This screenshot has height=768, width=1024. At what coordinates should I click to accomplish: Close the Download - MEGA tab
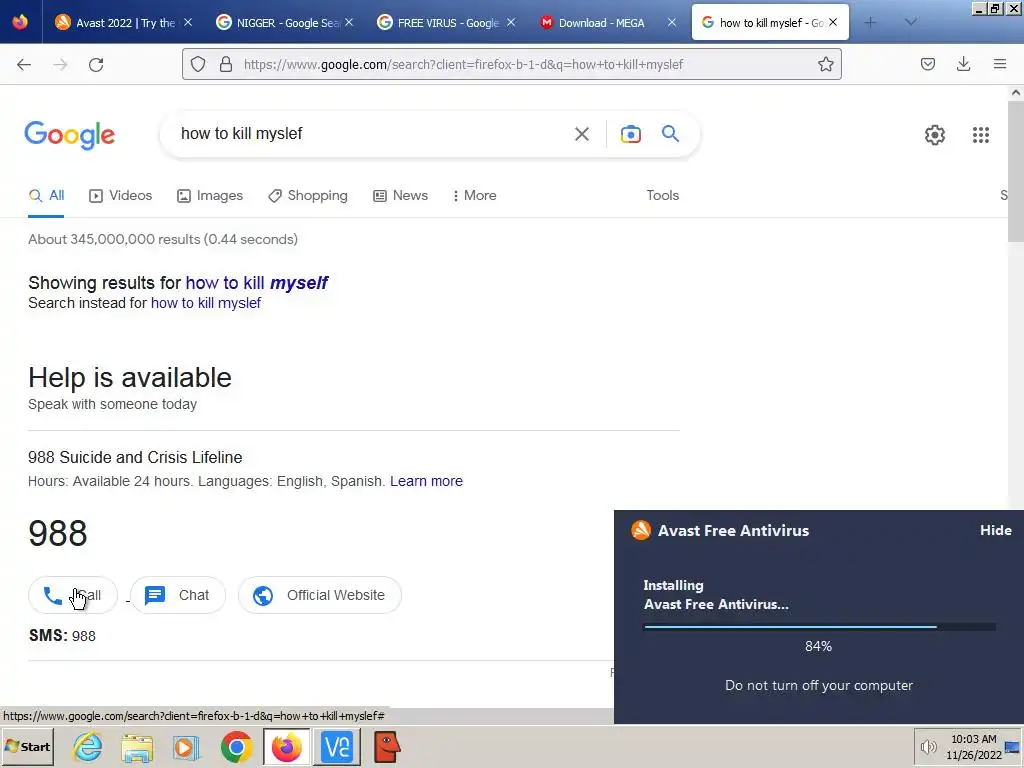coord(671,22)
